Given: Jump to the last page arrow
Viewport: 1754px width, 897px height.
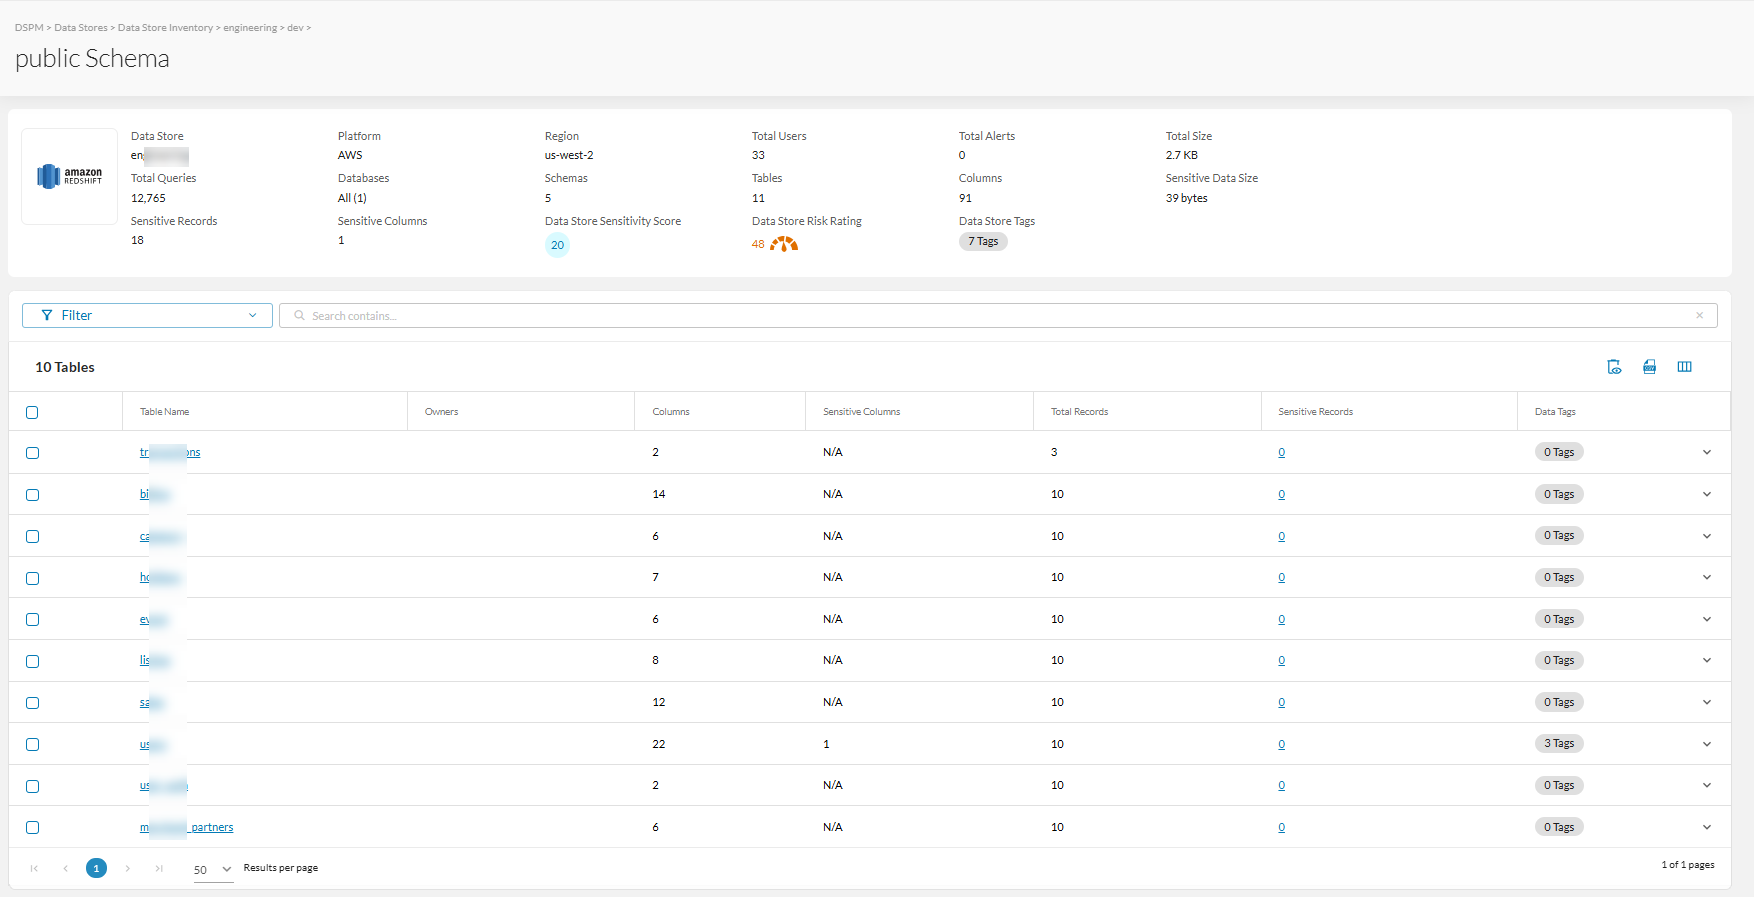Looking at the screenshot, I should pyautogui.click(x=159, y=868).
